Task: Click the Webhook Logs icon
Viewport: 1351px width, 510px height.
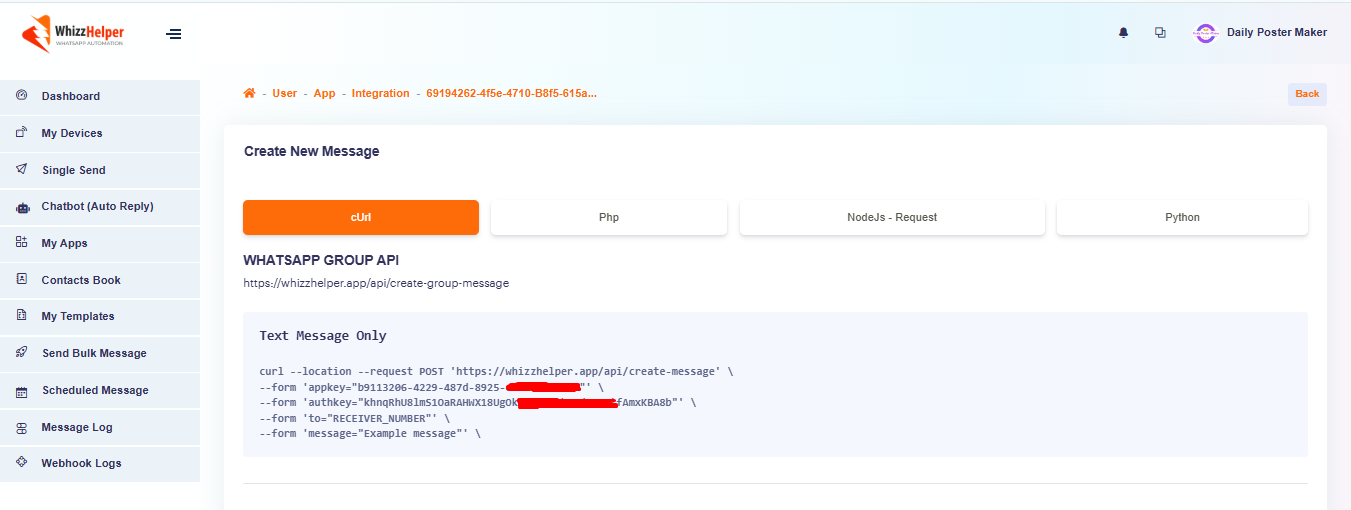Action: click(22, 463)
